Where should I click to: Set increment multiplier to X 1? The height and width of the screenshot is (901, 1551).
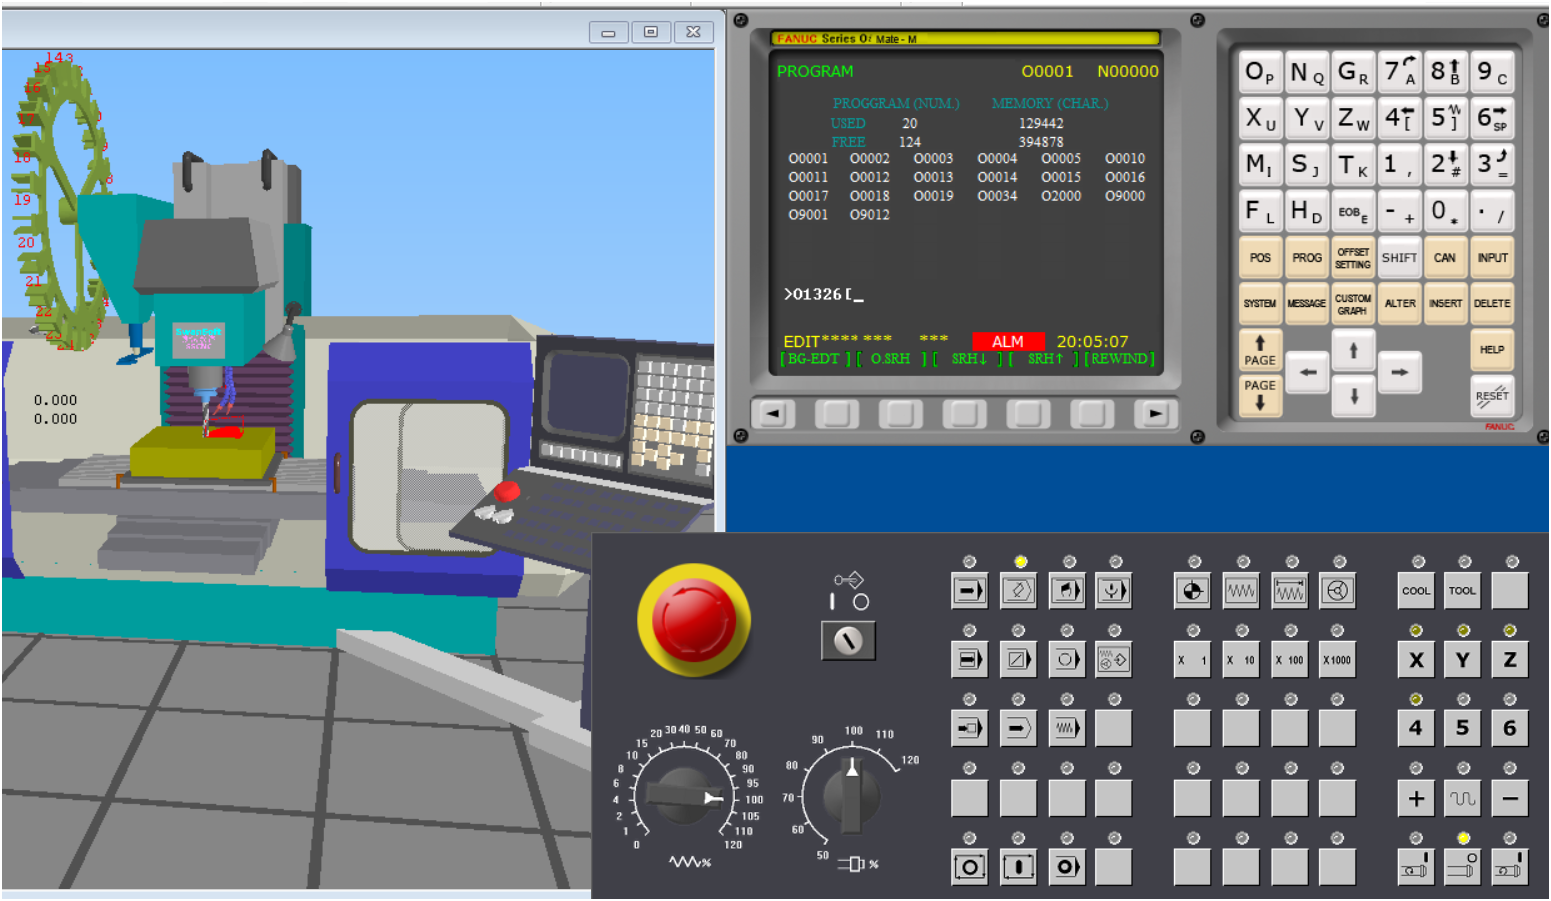coord(1192,659)
